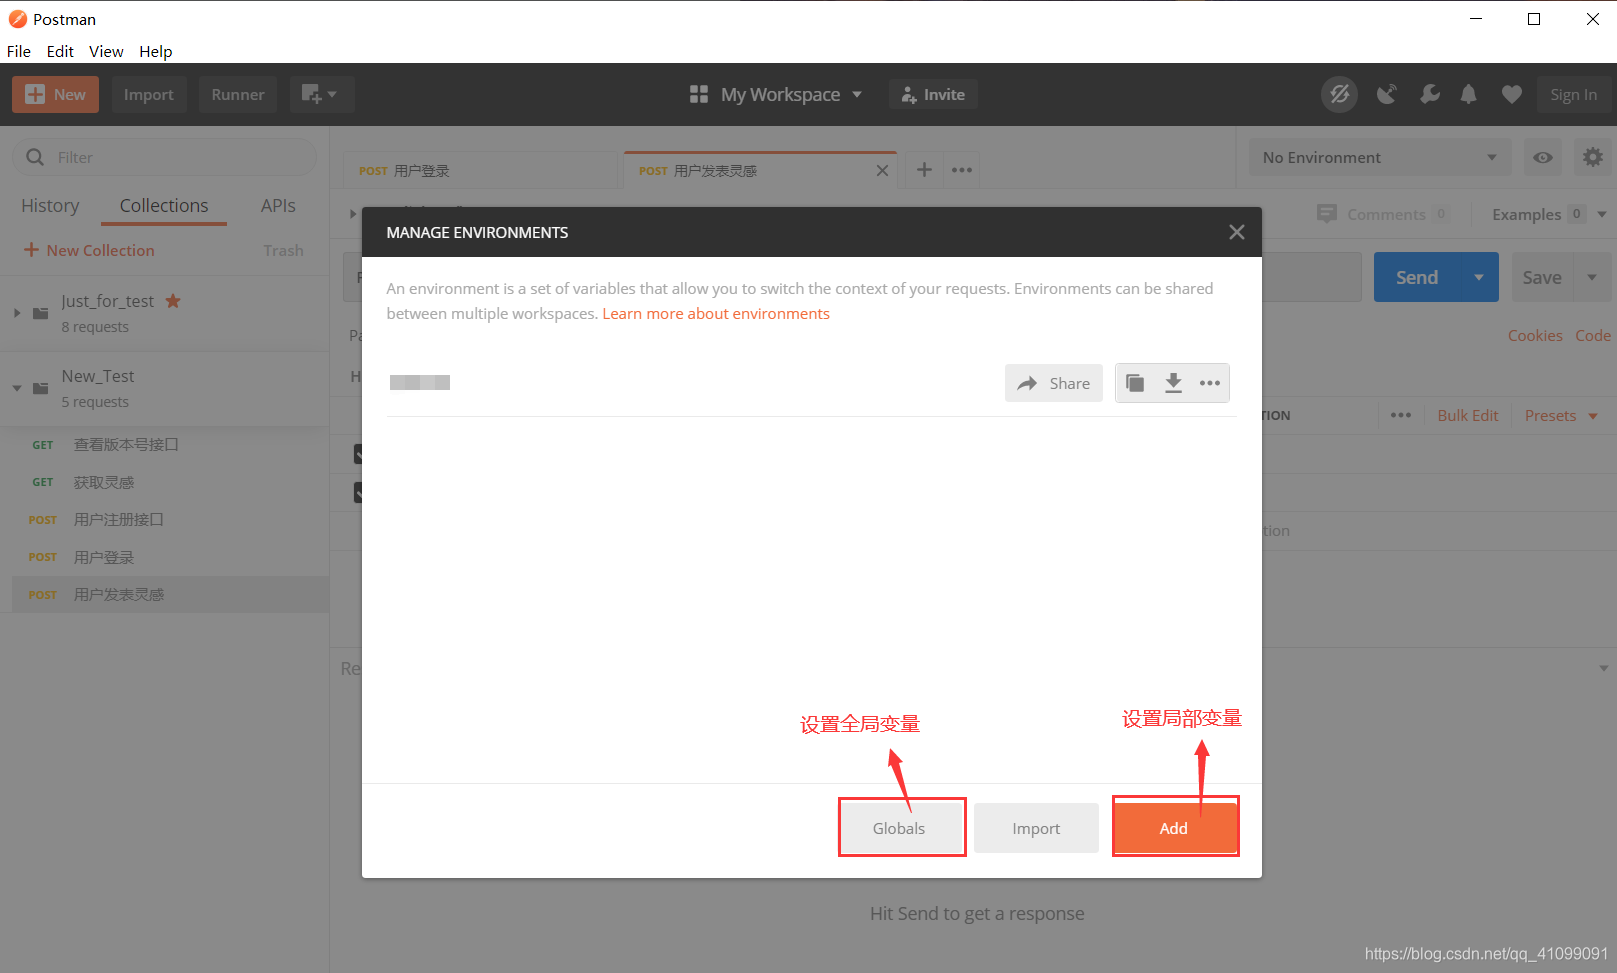1617x973 pixels.
Task: Click the heart icon in header
Action: (x=1511, y=94)
